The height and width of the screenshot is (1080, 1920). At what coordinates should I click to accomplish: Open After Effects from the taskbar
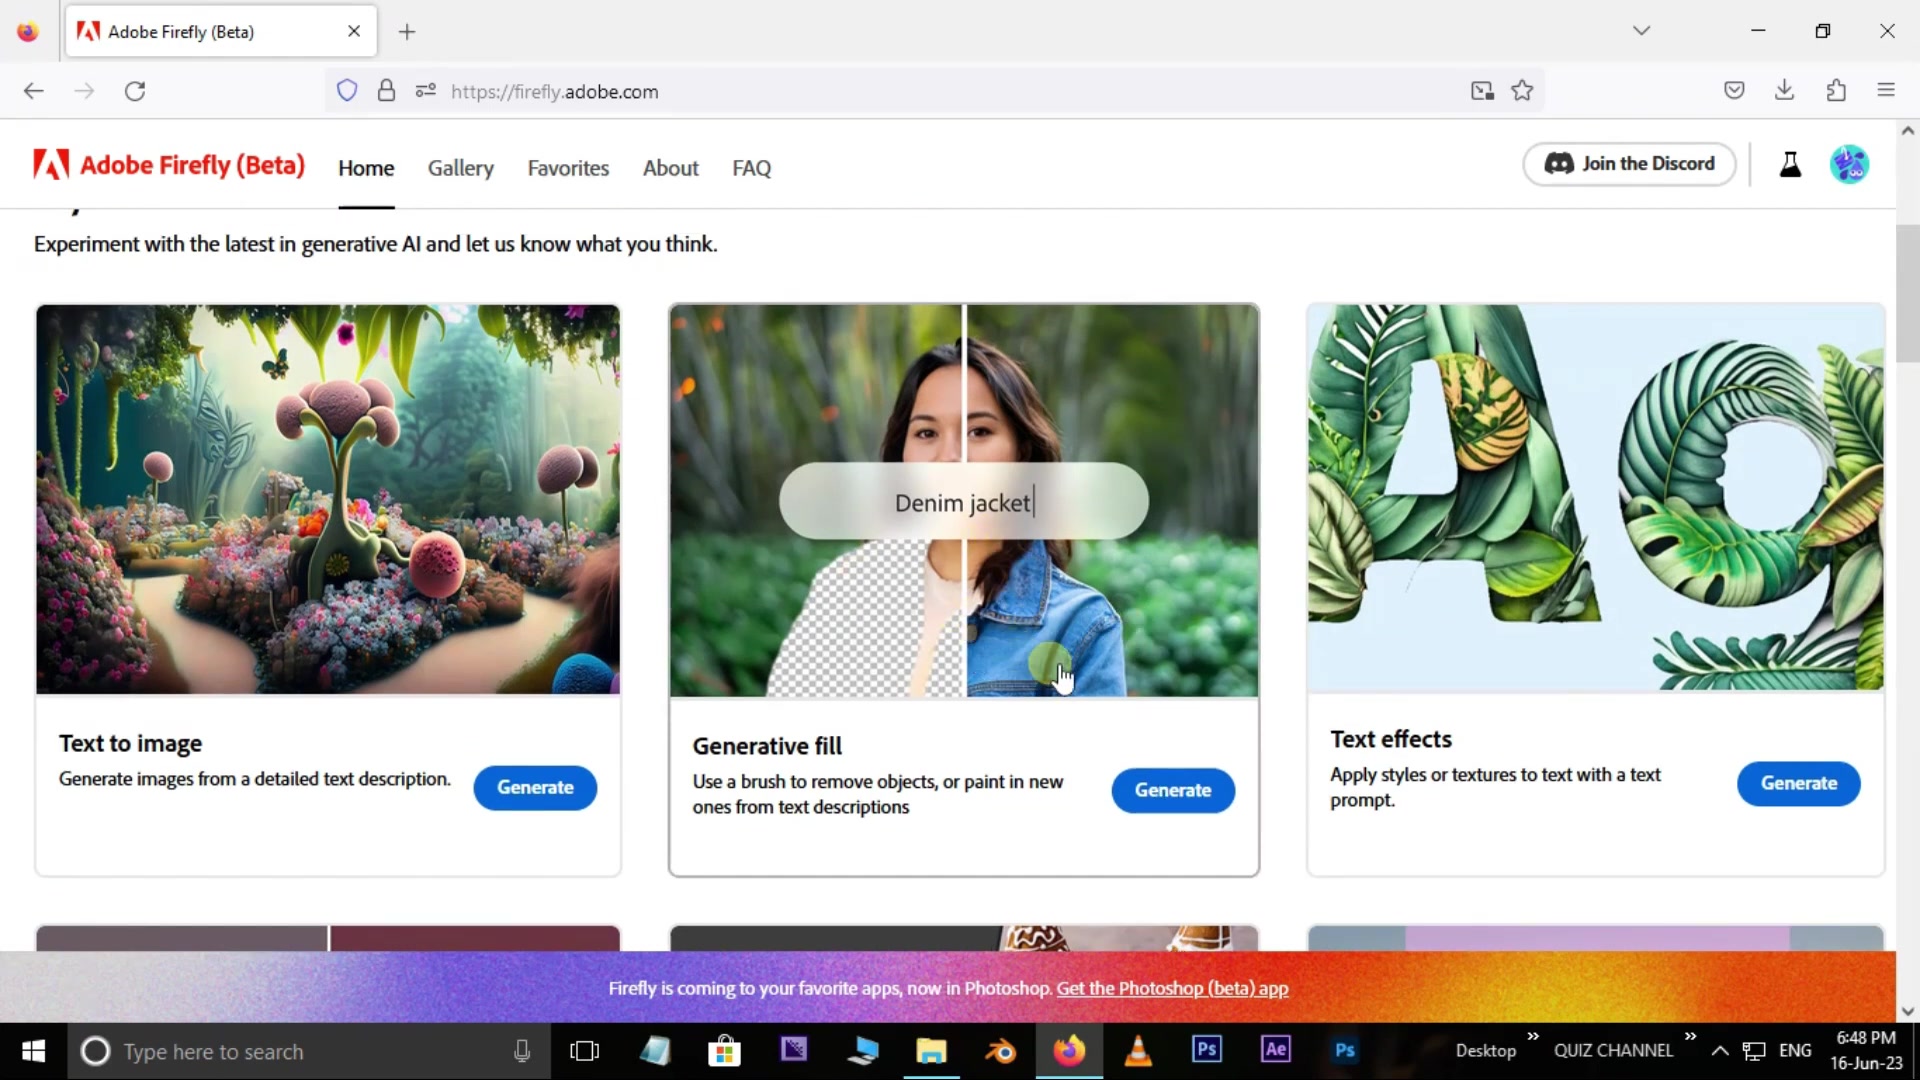[x=1275, y=1050]
